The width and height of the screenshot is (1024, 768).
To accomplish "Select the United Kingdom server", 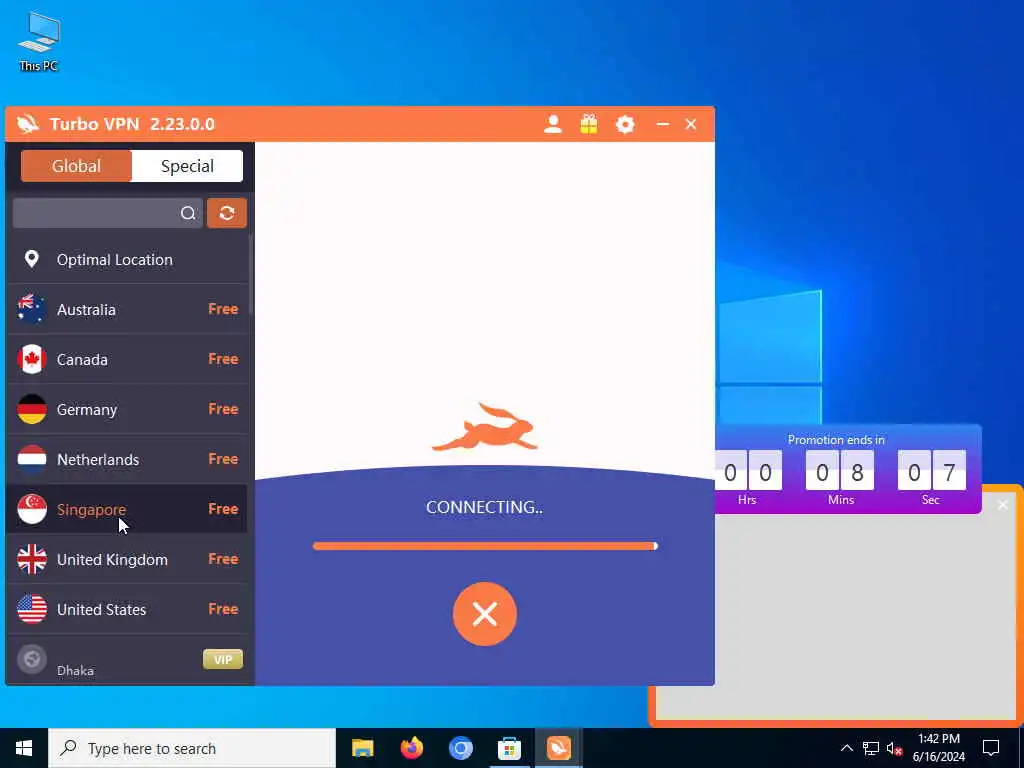I will (128, 560).
